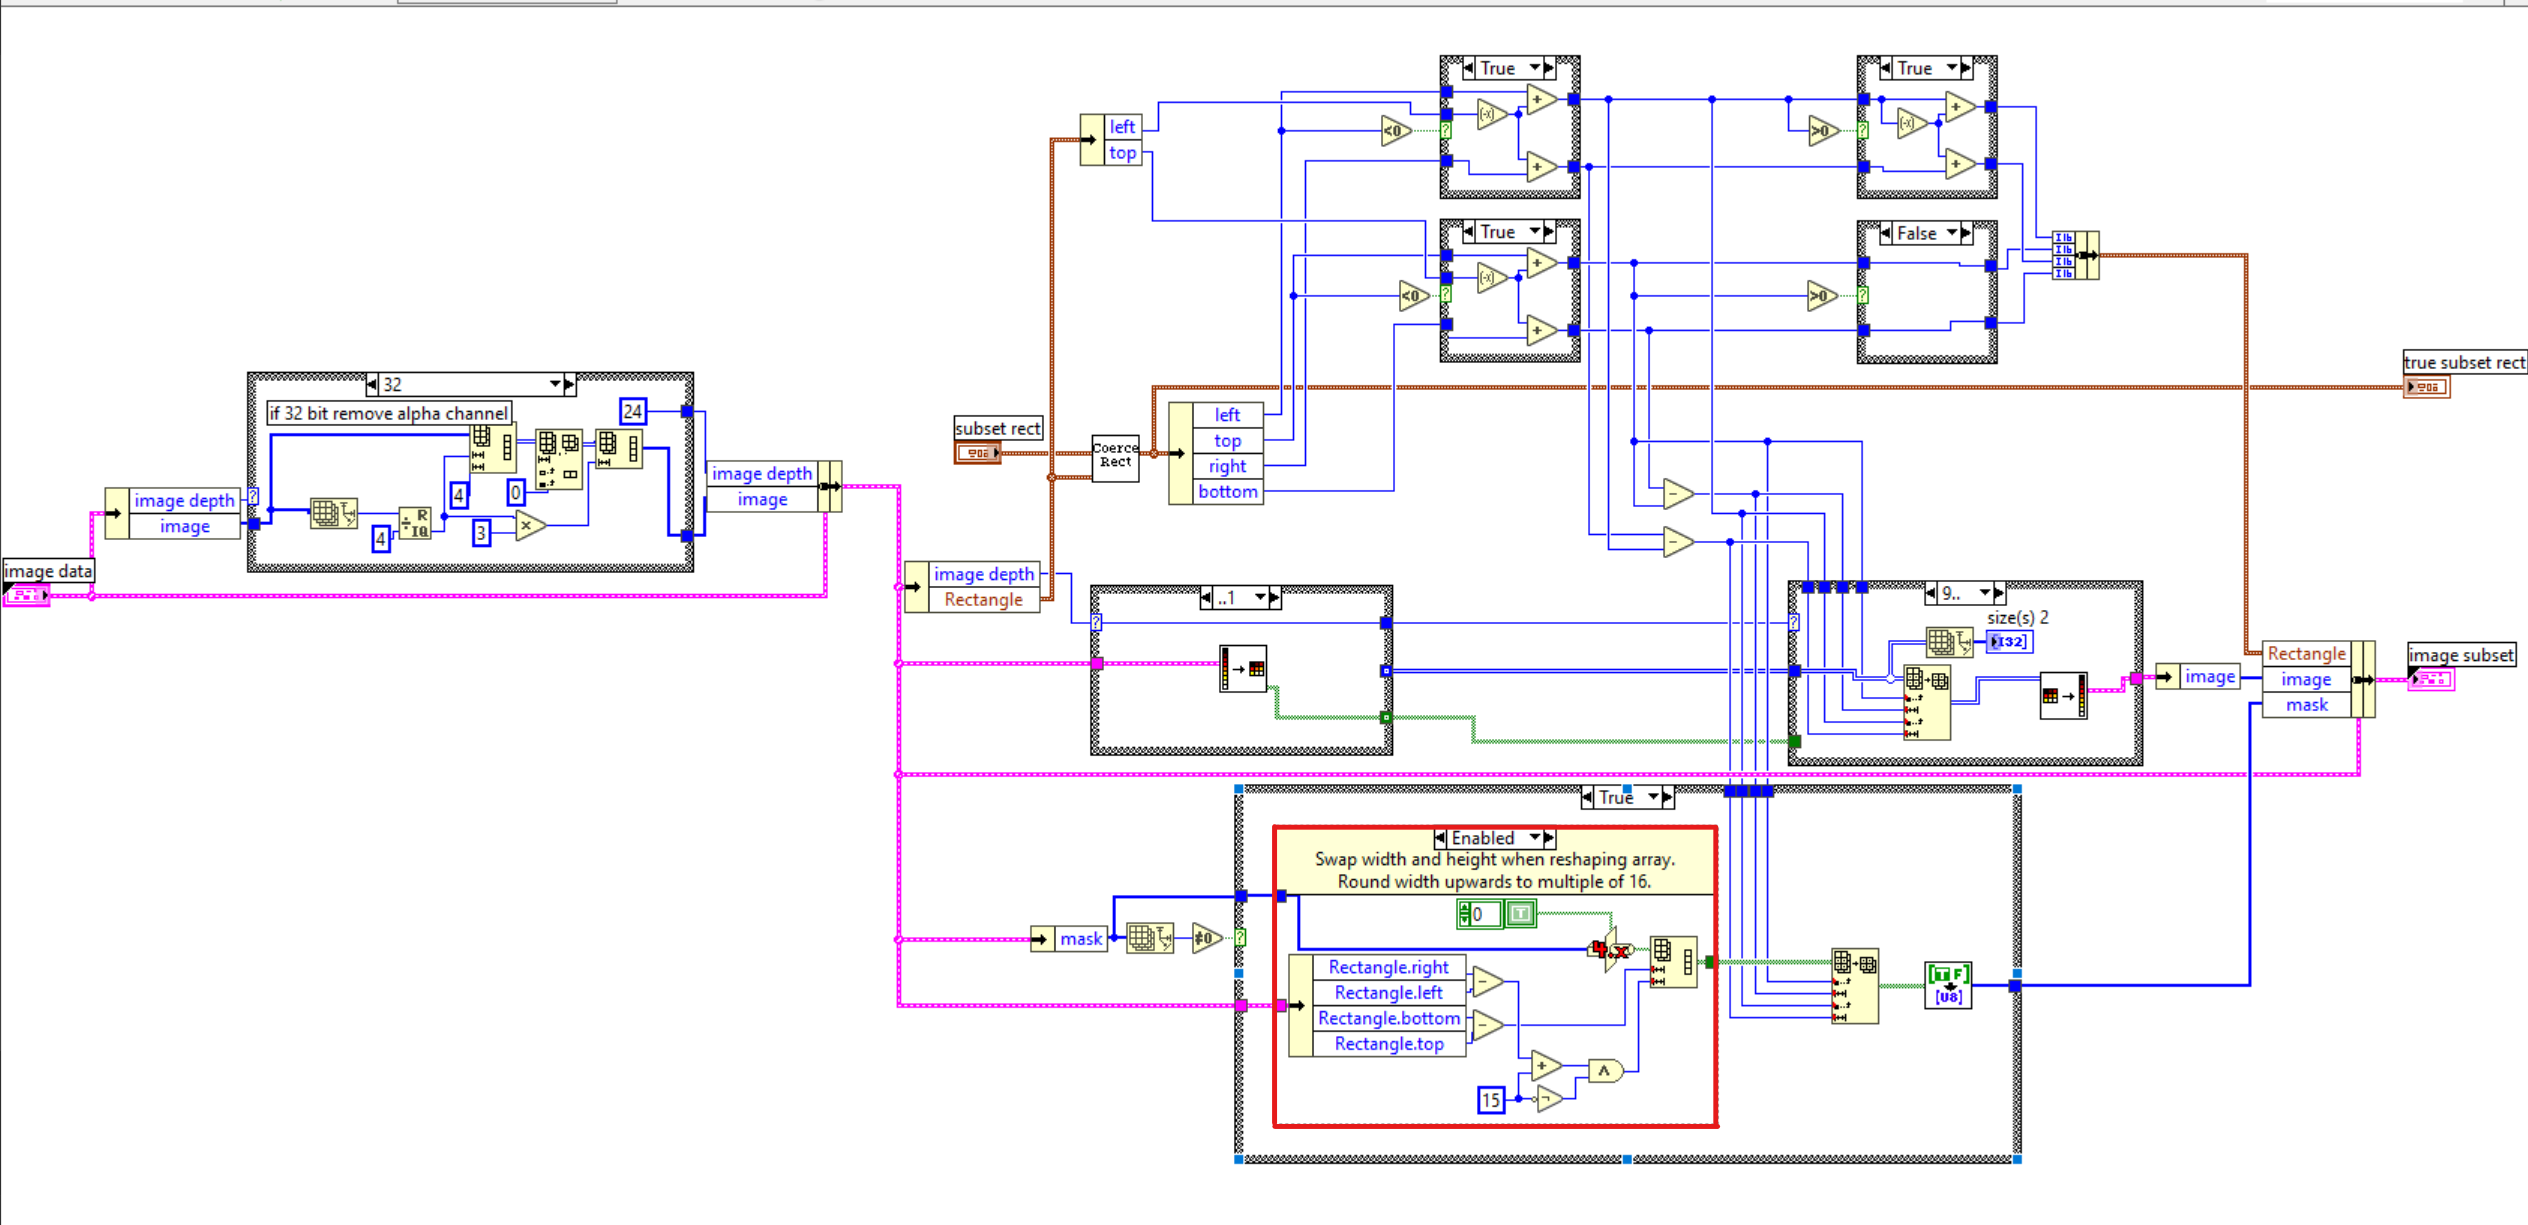Click the Array Size node after mask

[x=1150, y=938]
